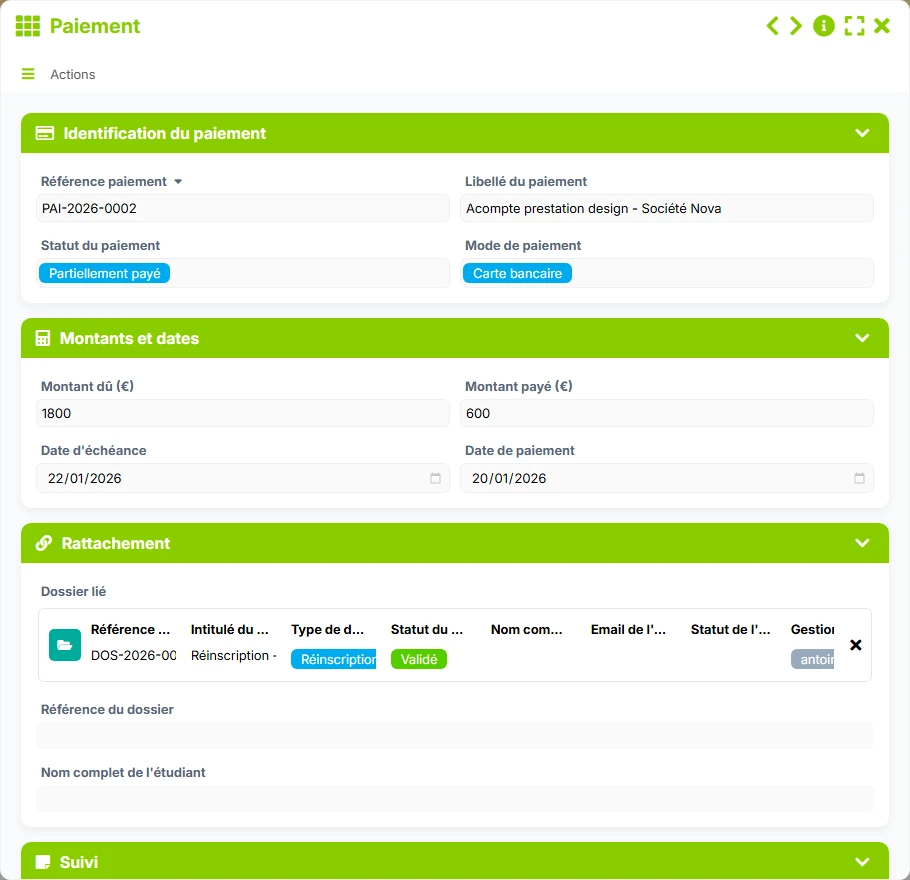The image size is (910, 880).
Task: Open the apps grid icon beside Paiement
Action: [x=28, y=26]
